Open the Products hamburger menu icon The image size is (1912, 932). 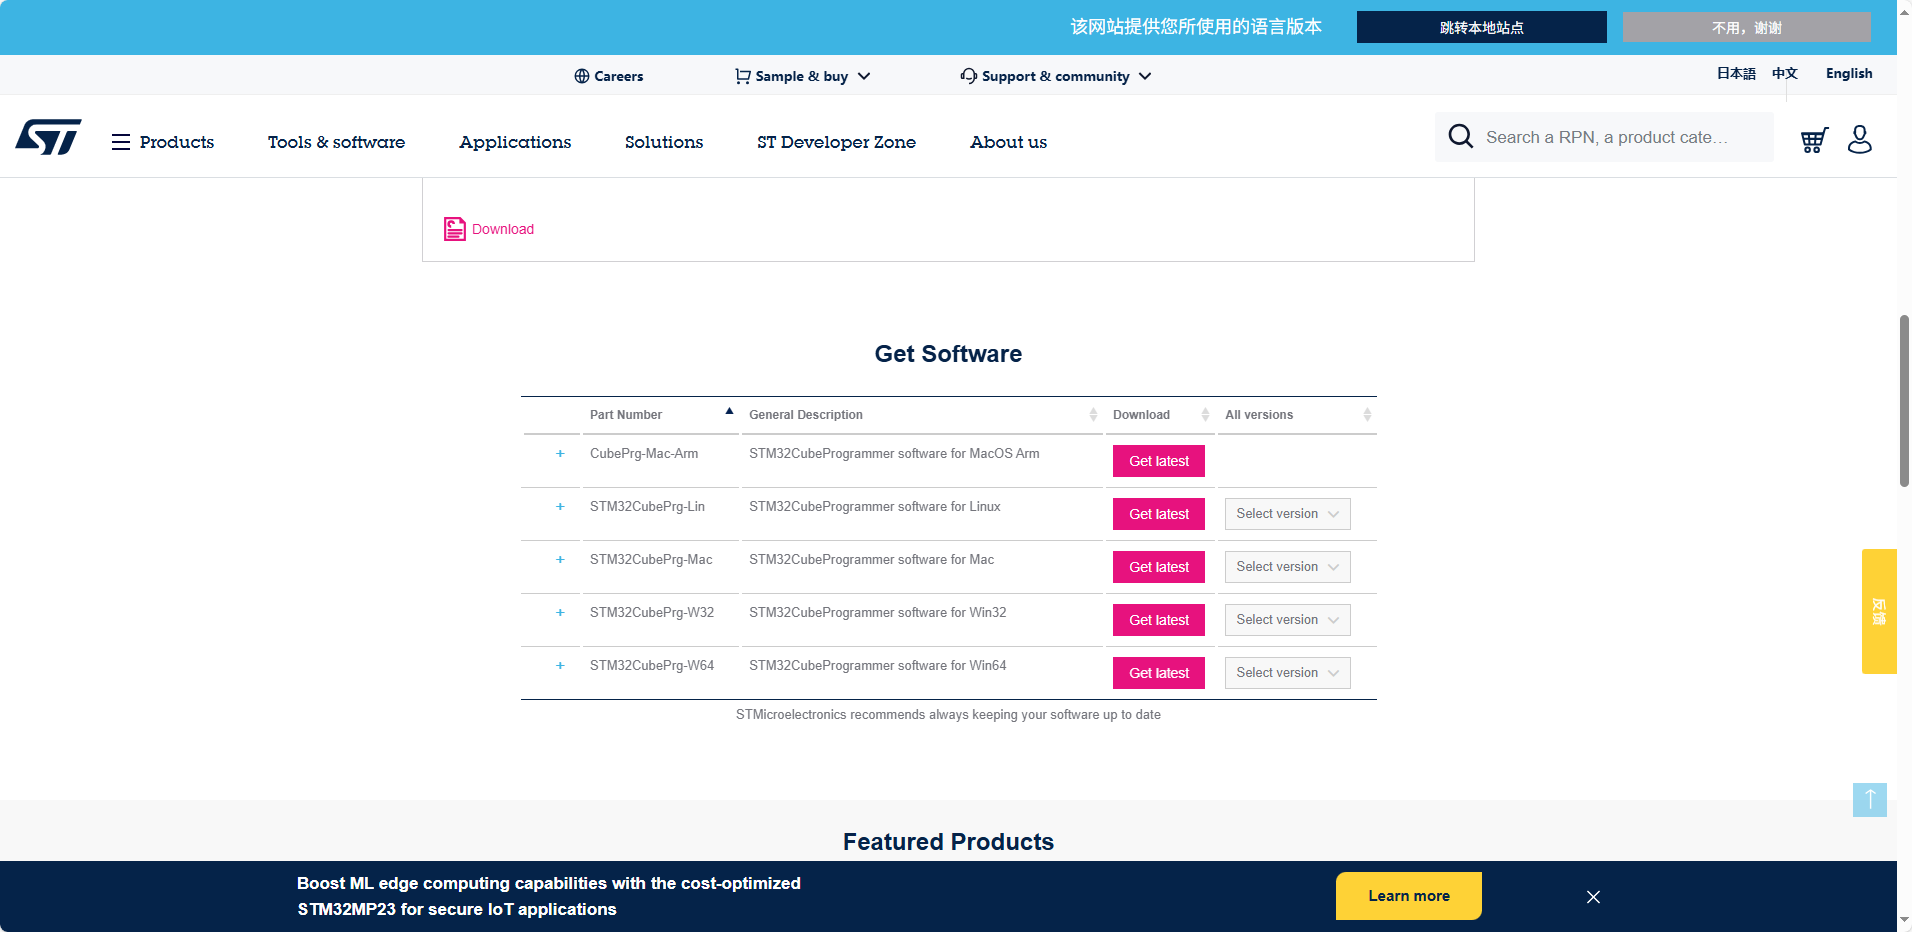tap(121, 142)
